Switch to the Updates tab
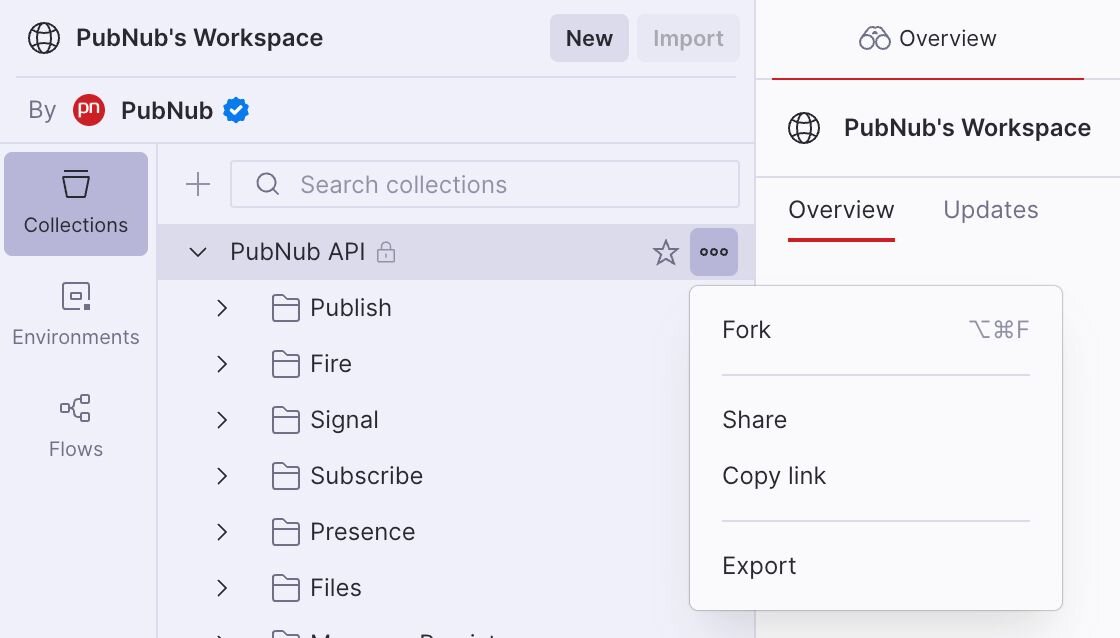Screen dimensions: 1120x638 click(991, 210)
